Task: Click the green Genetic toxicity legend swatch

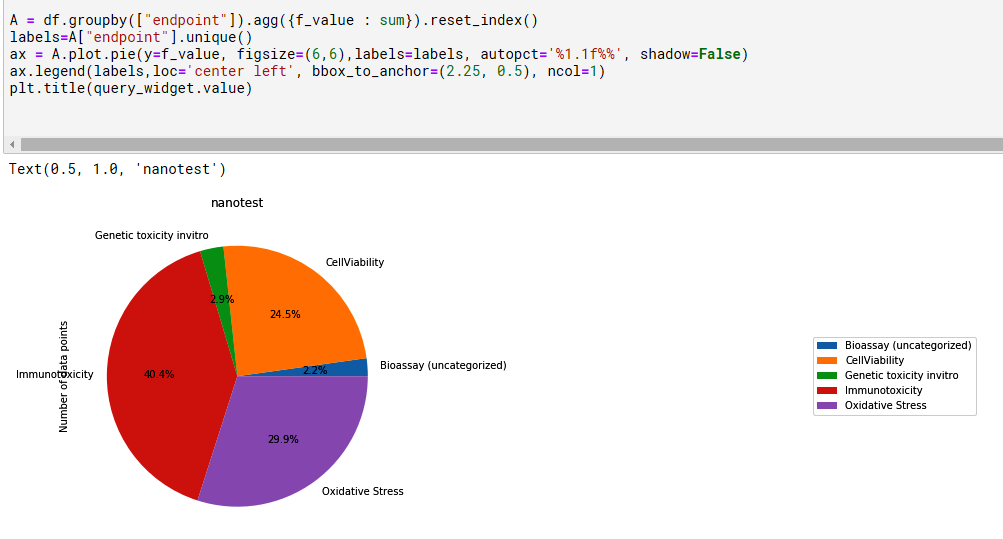Action: pos(828,375)
